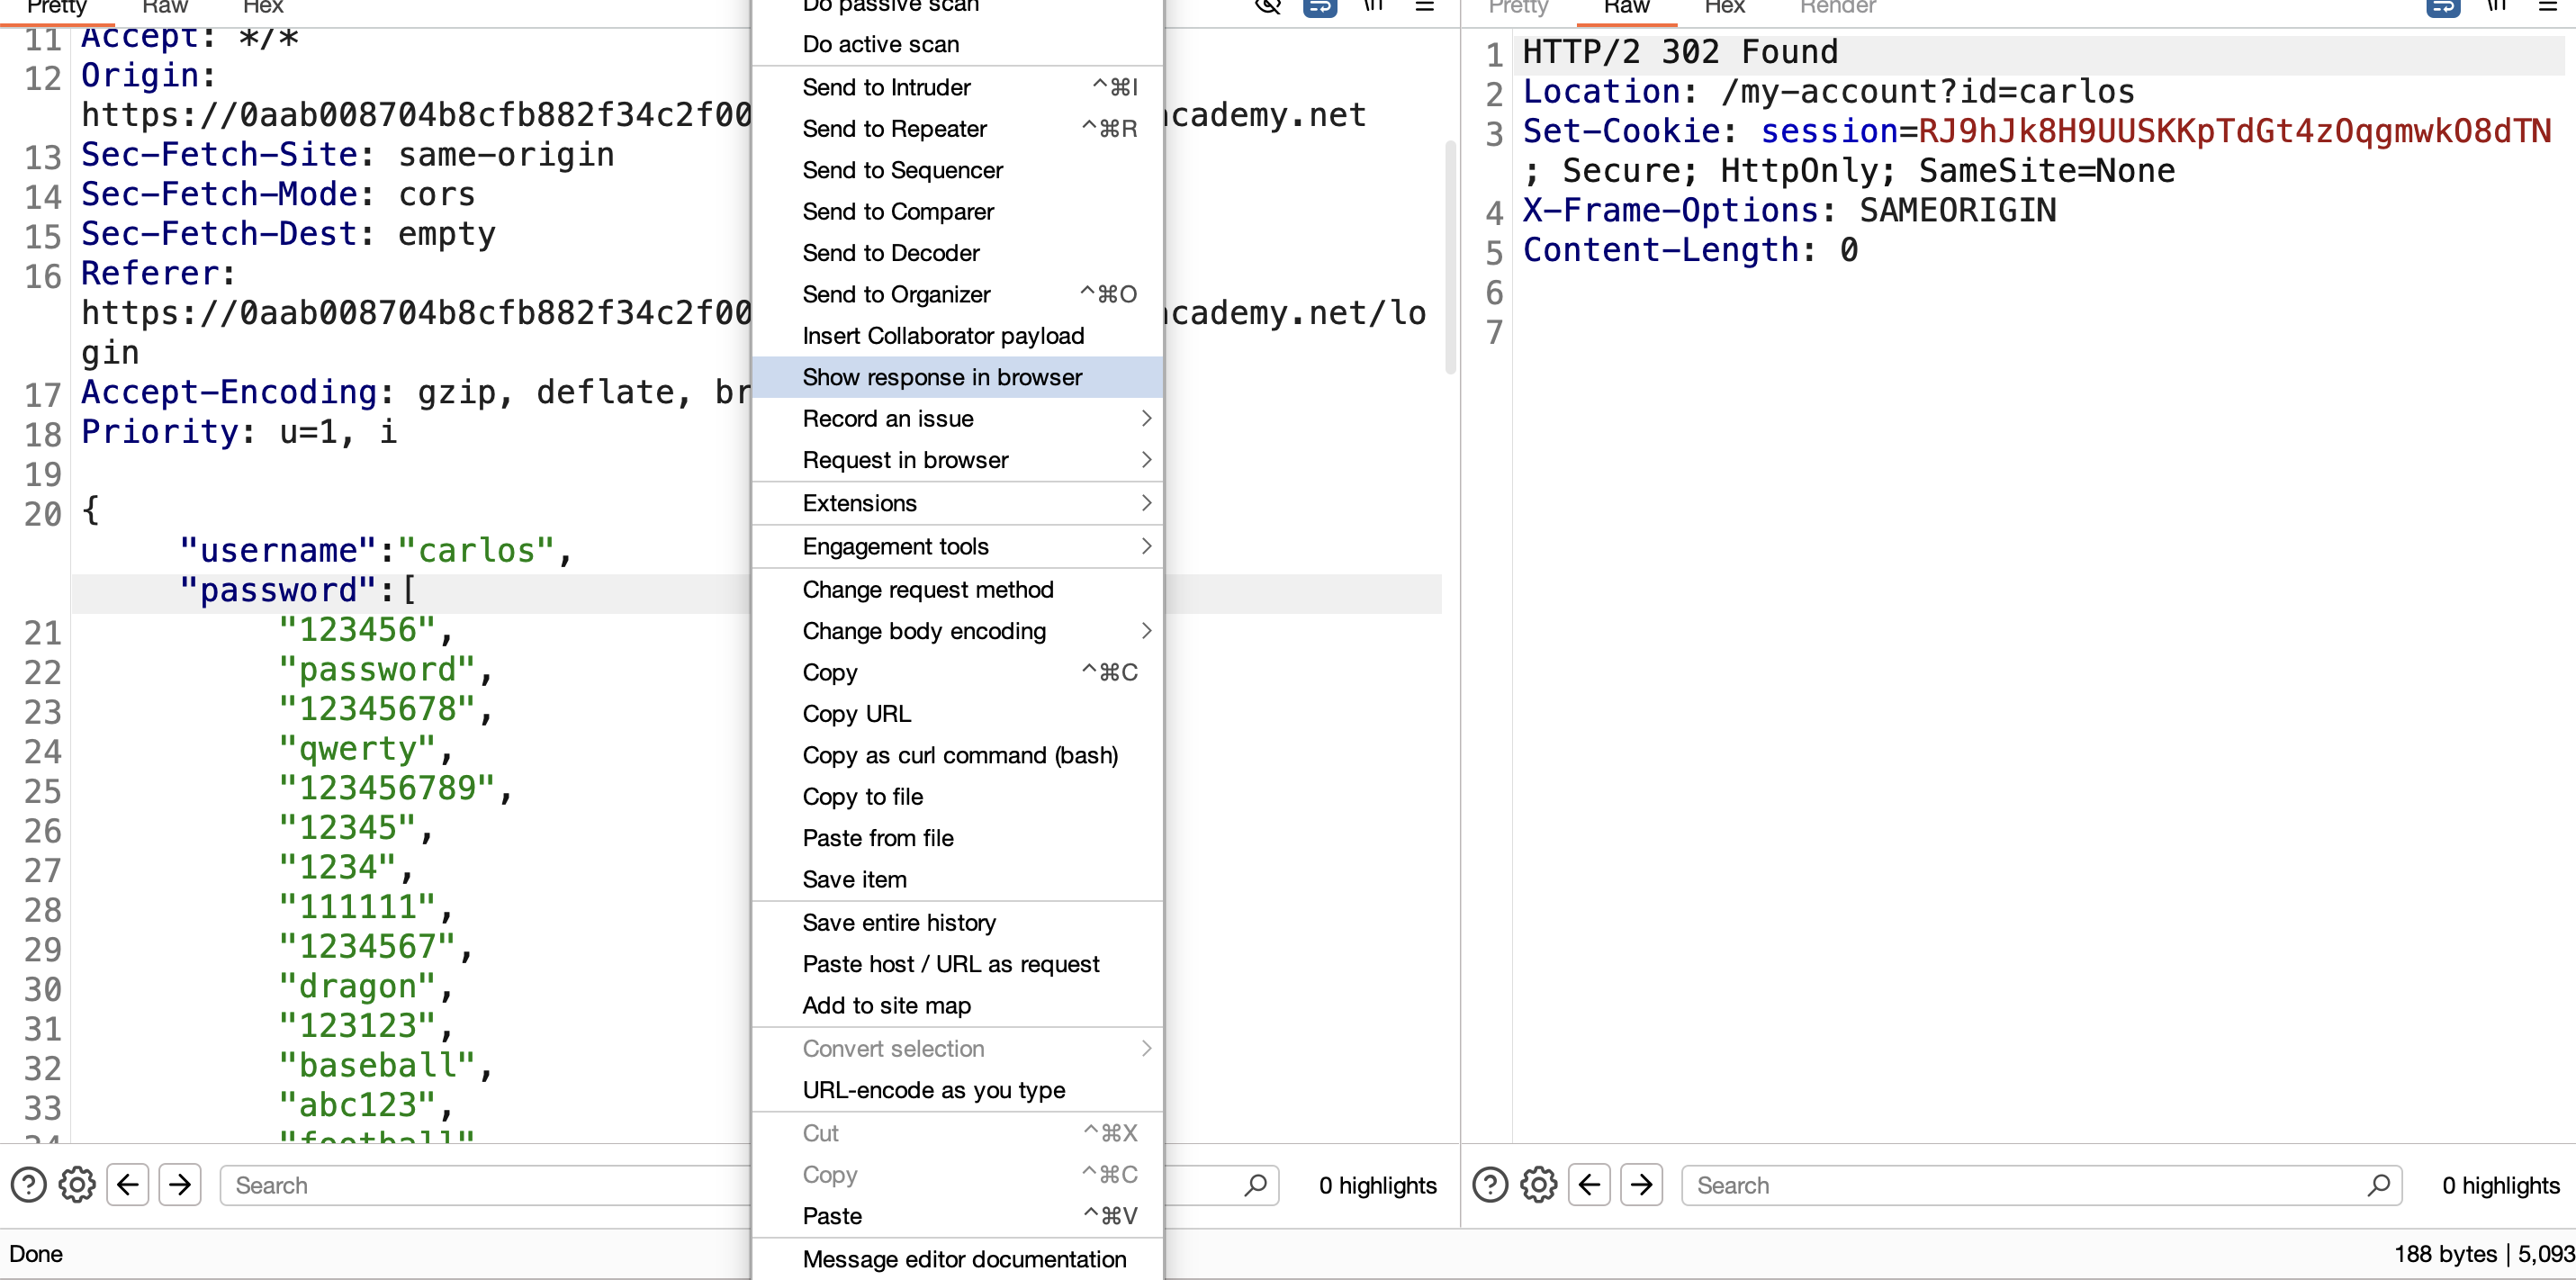Open request panel search settings gear
The height and width of the screenshot is (1280, 2576).
pos(77,1185)
